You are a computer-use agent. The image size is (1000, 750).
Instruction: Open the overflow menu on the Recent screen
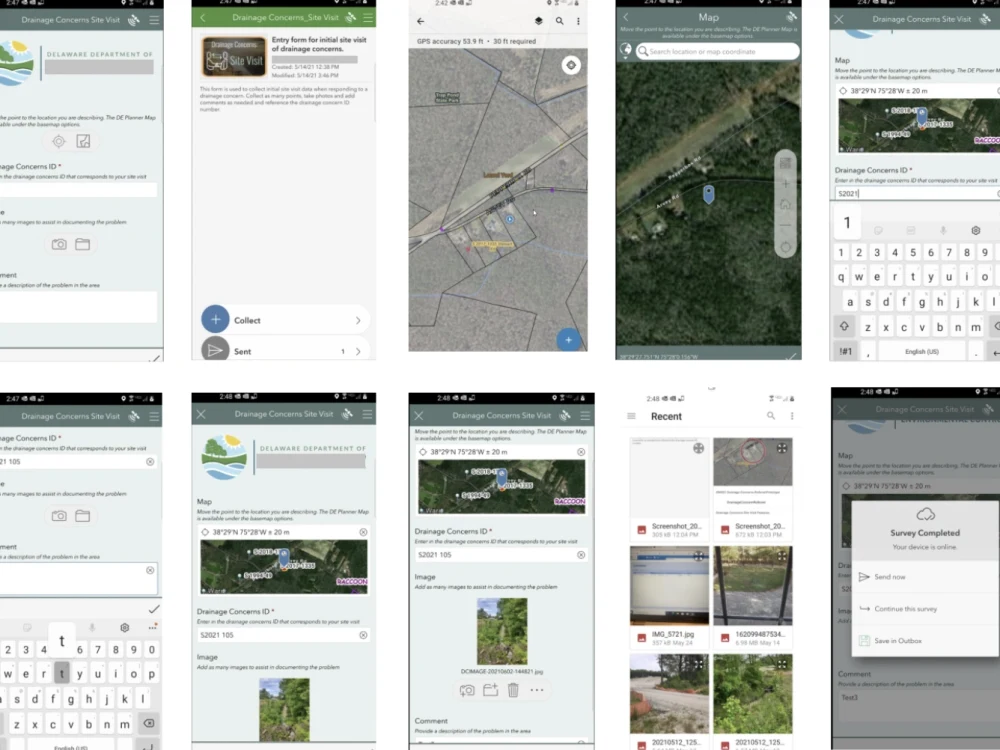792,416
